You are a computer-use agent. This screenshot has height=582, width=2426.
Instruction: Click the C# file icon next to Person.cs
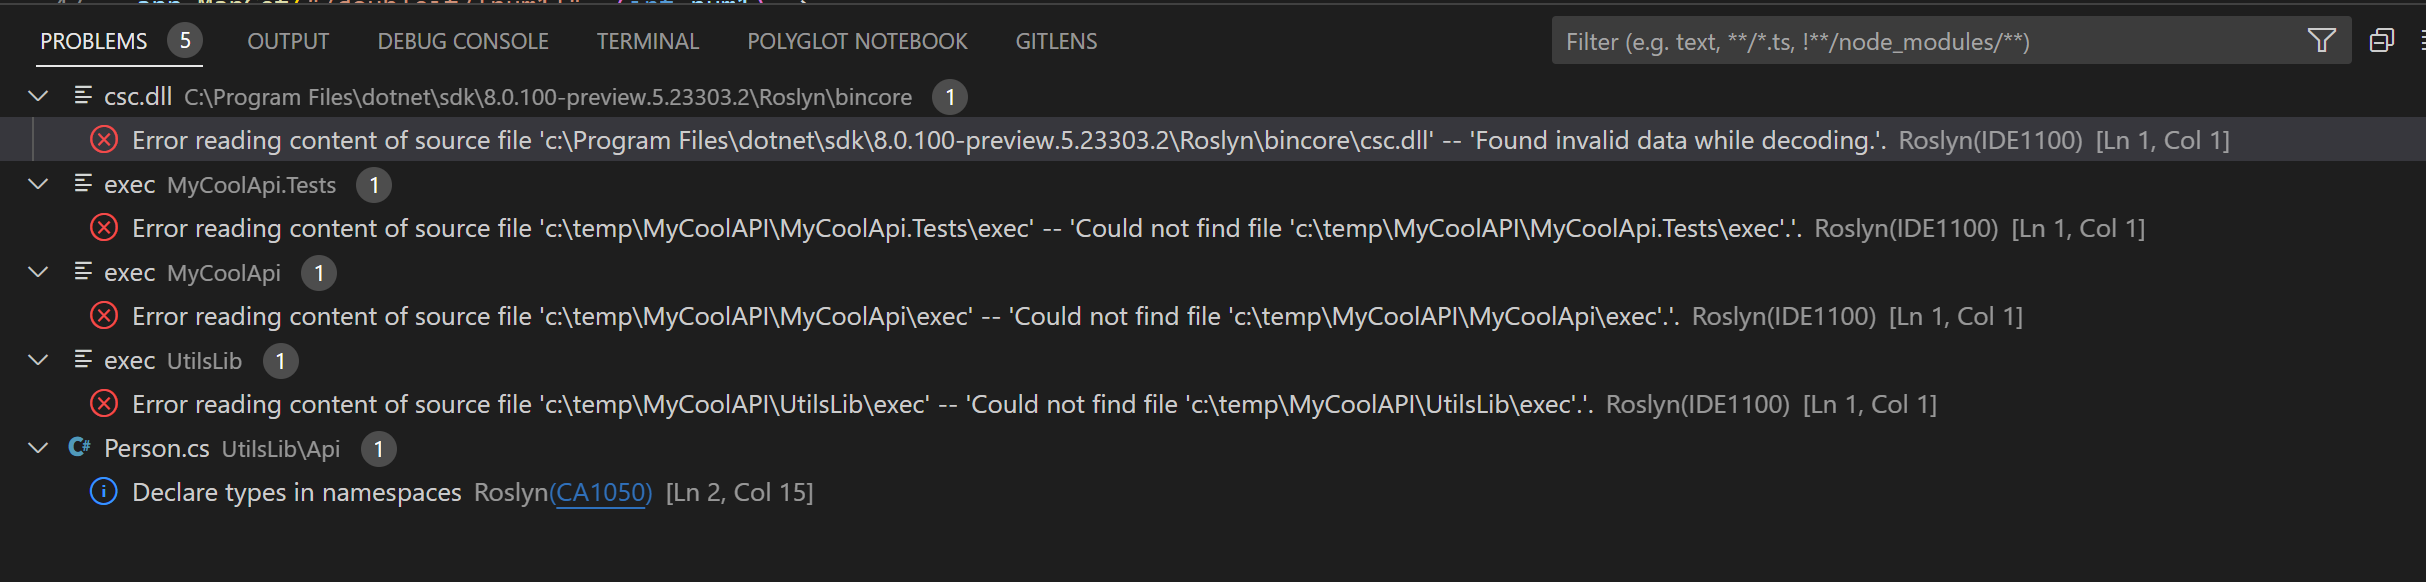pos(79,447)
